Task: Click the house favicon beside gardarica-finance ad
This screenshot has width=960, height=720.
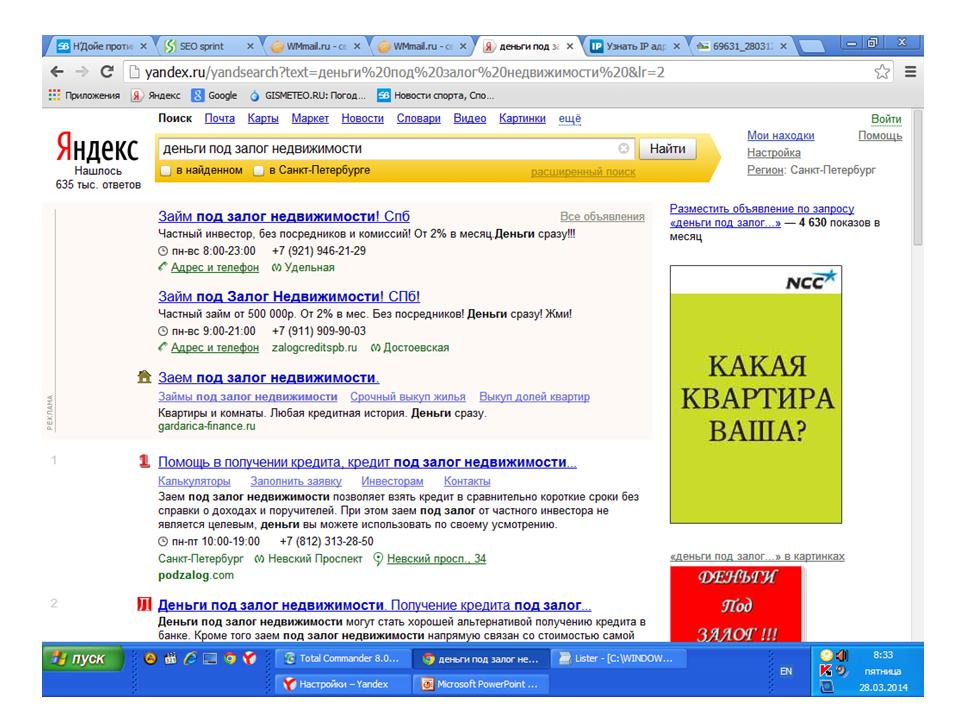Action: 144,377
